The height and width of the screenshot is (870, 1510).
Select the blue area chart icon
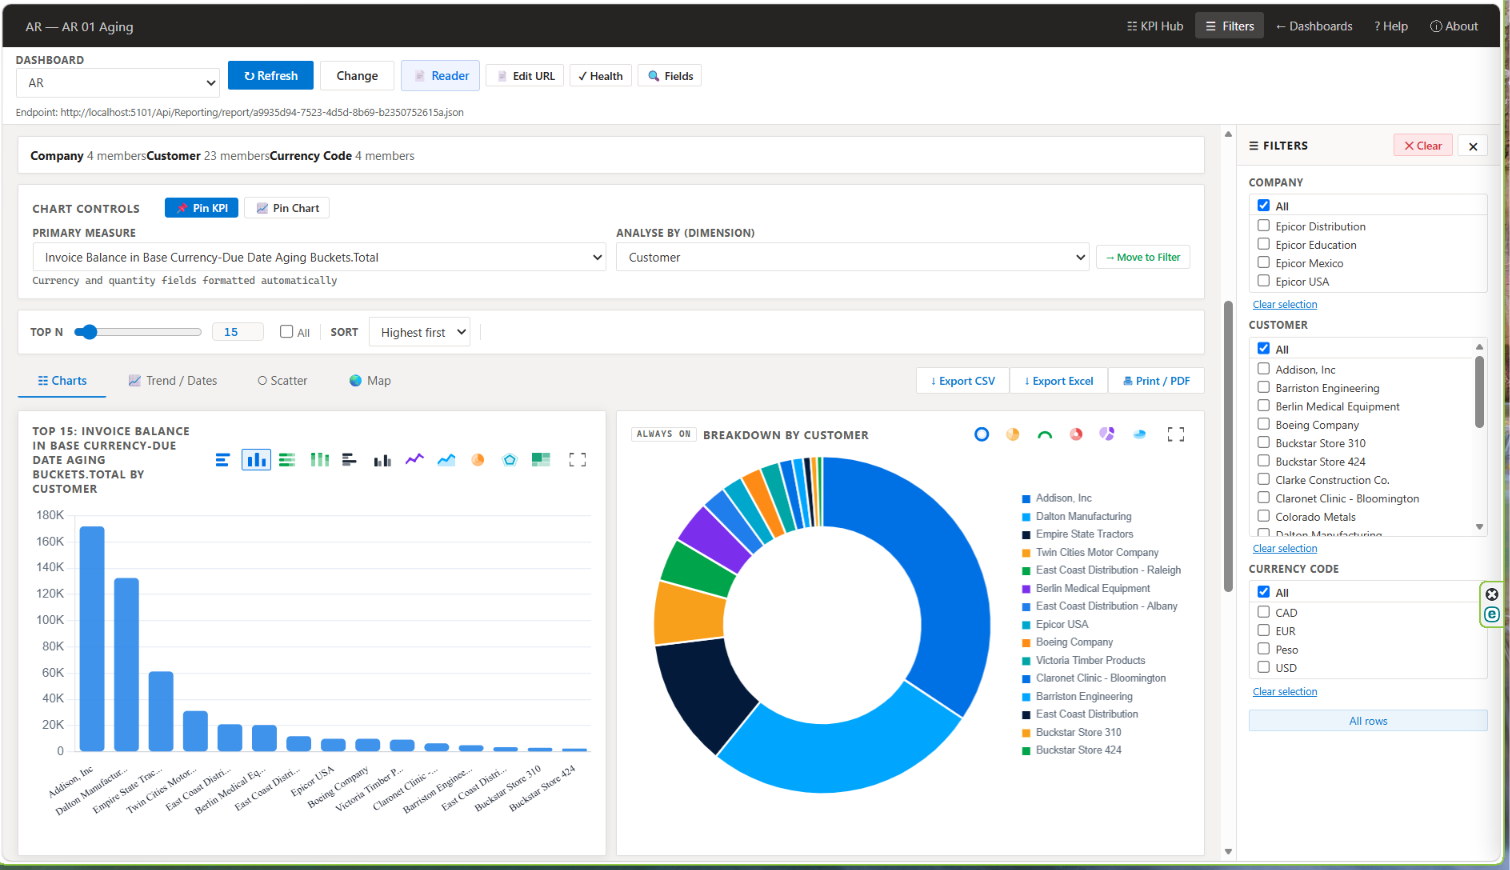tap(446, 460)
